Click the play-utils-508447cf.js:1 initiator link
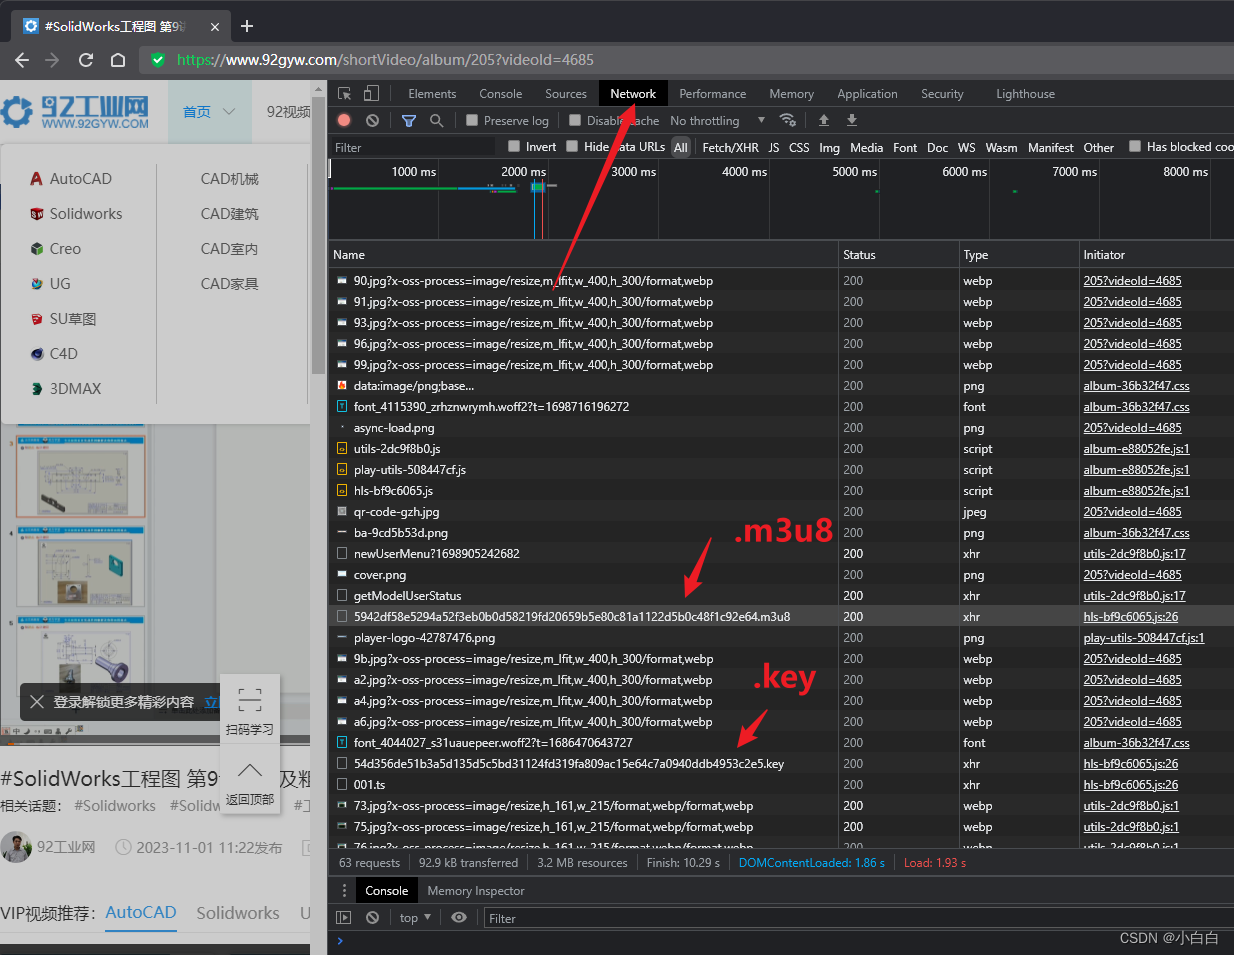 pyautogui.click(x=1144, y=638)
